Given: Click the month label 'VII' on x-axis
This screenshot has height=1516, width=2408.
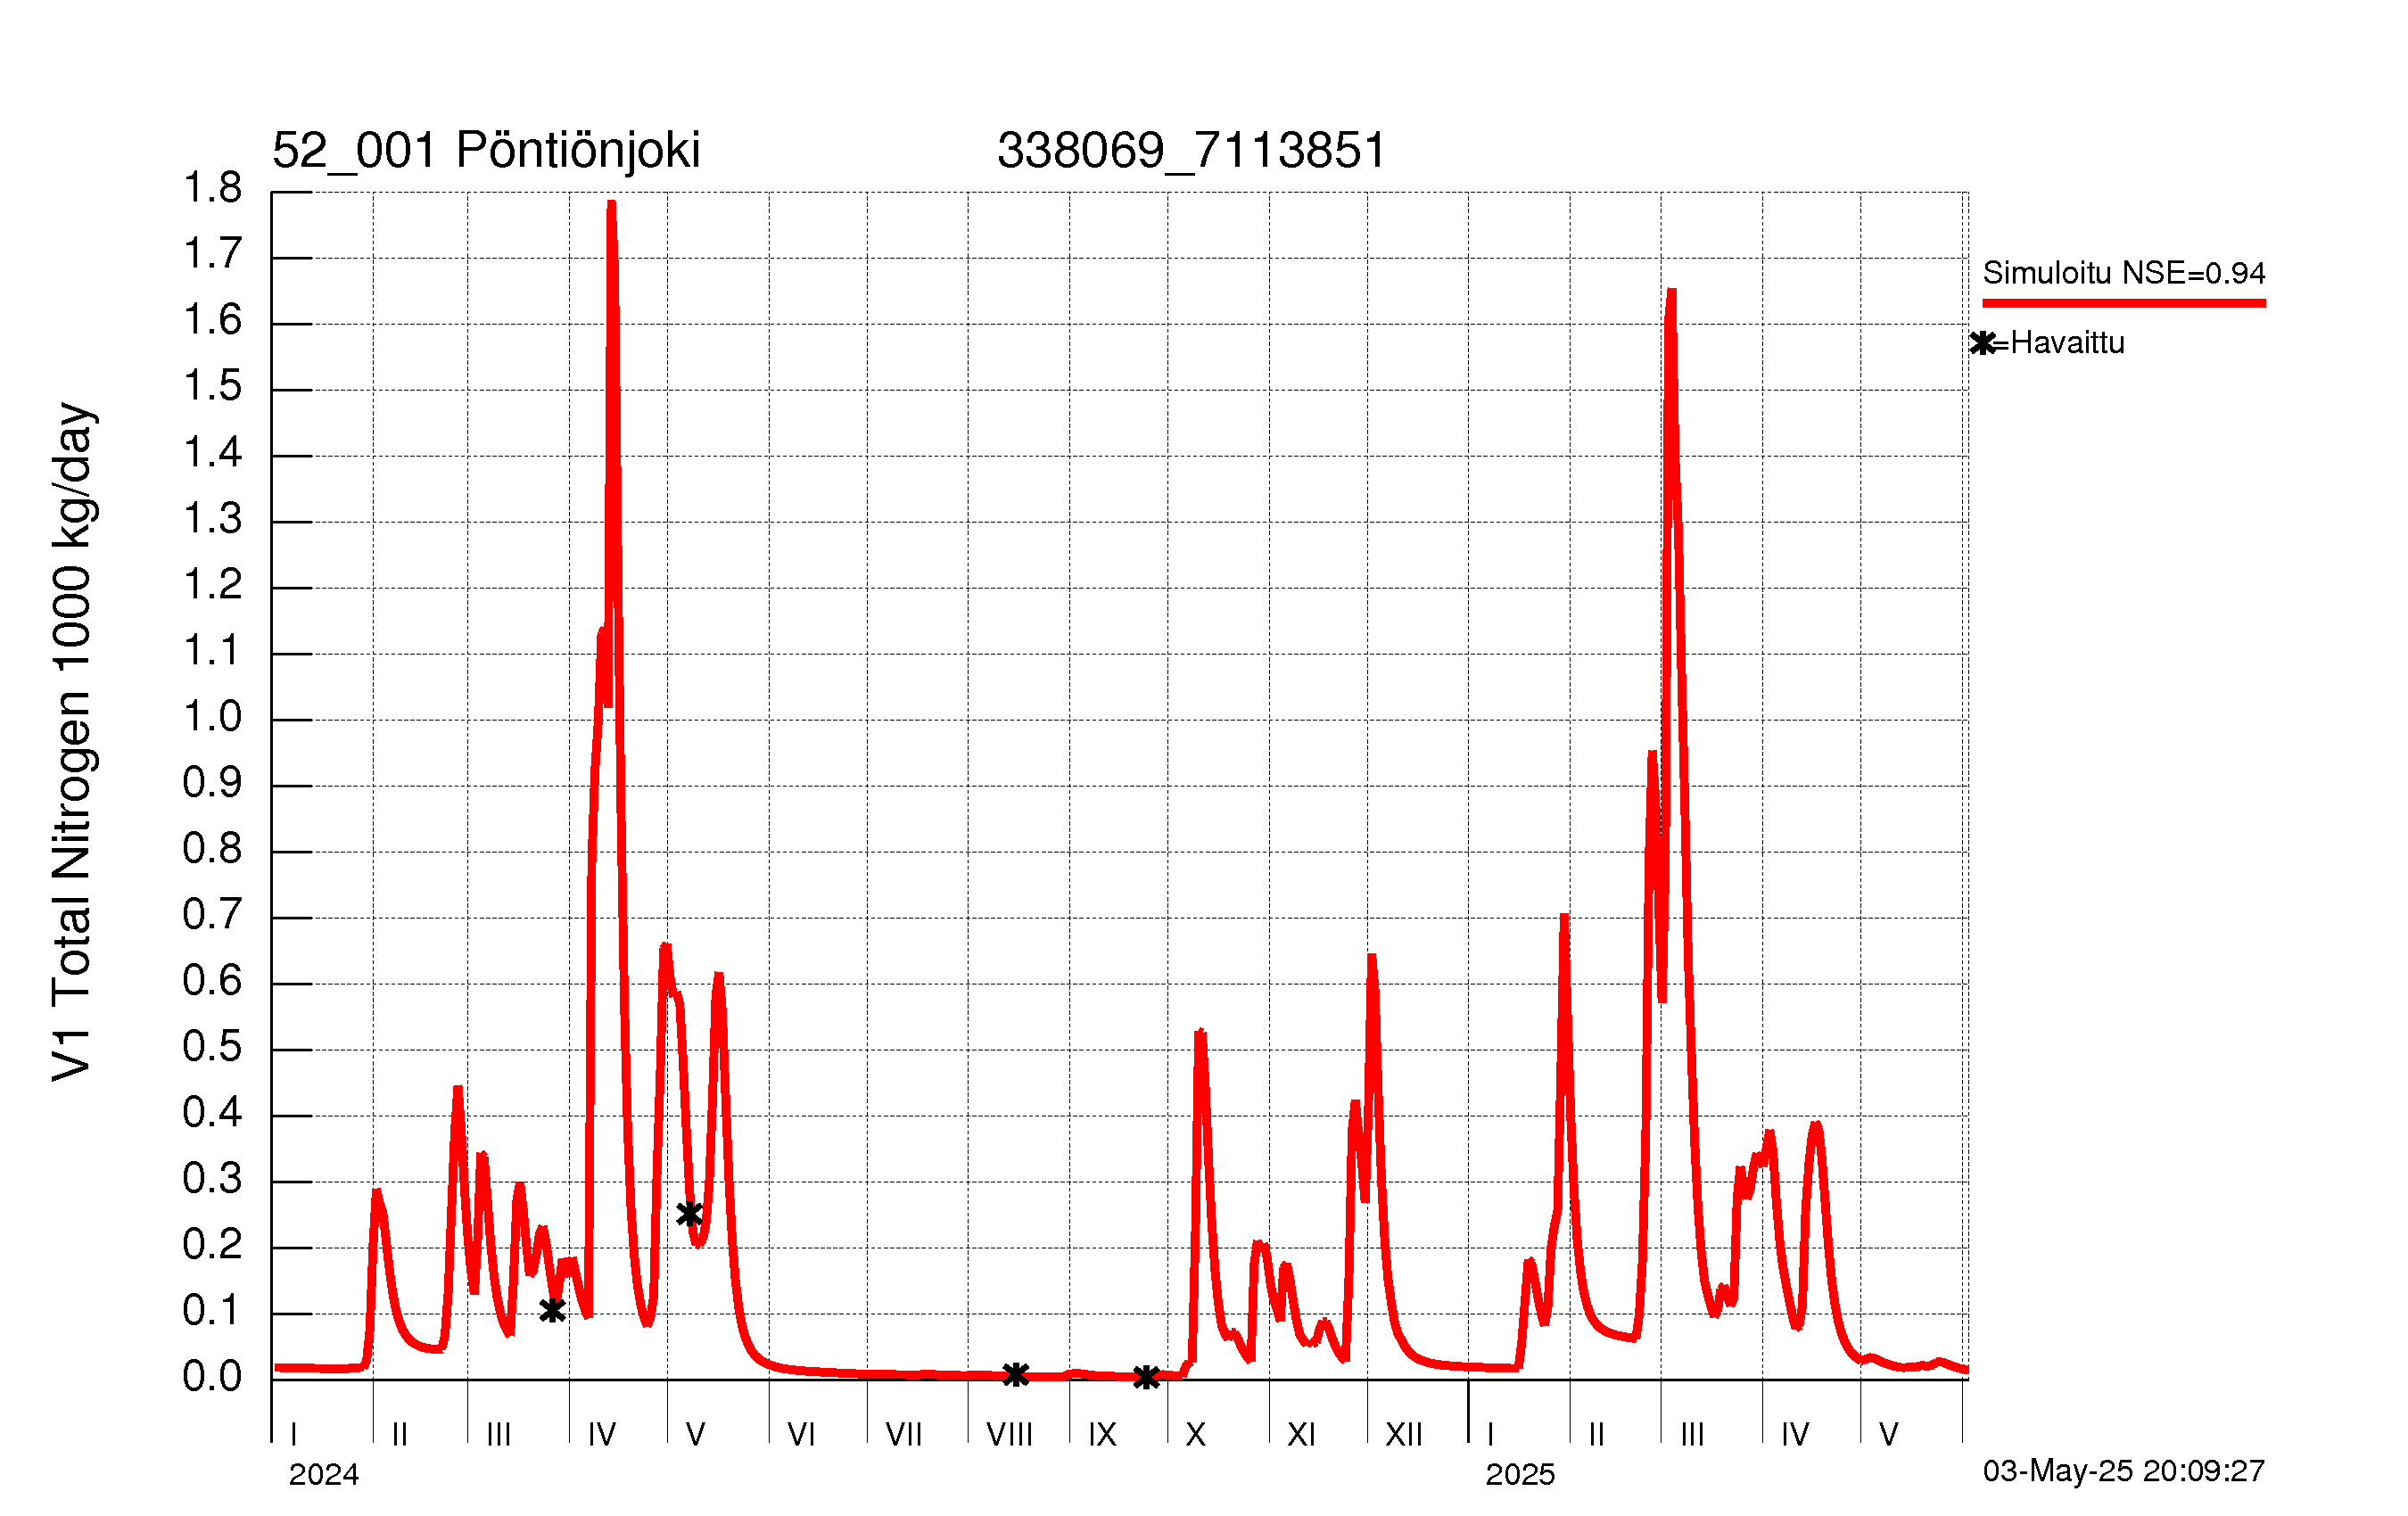Looking at the screenshot, I should pos(903,1435).
